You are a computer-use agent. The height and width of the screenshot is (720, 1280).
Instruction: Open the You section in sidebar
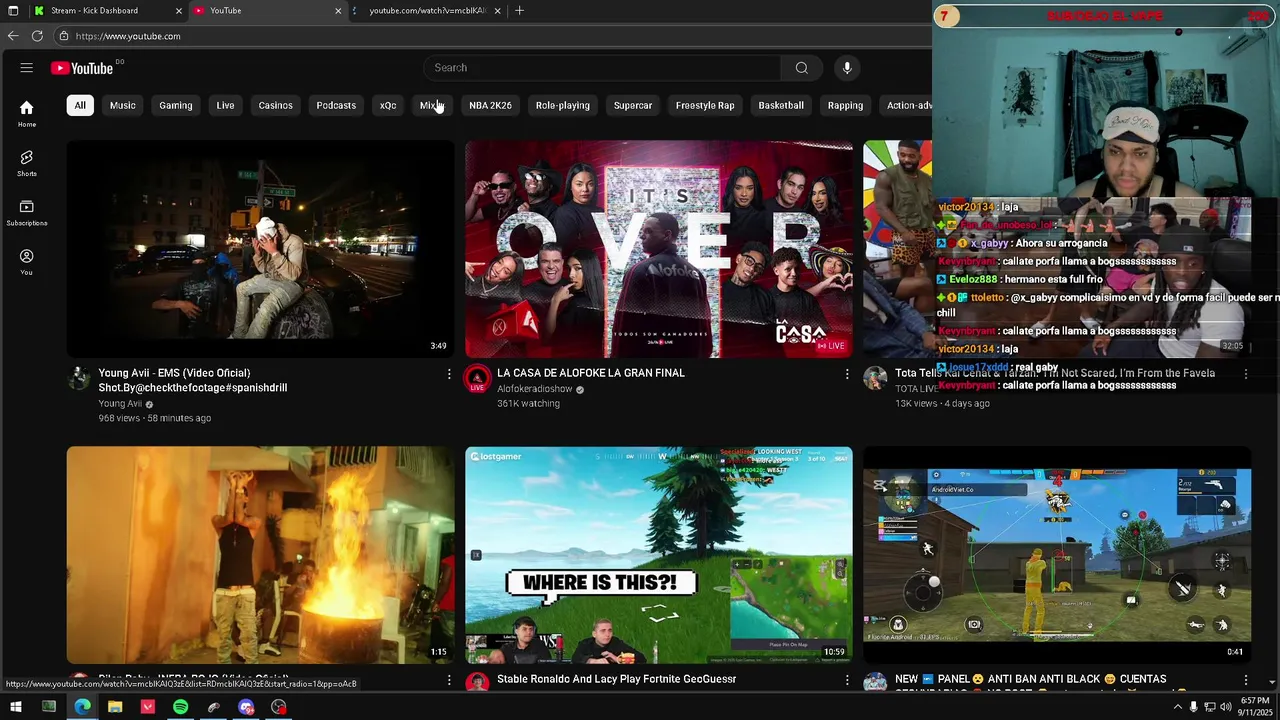click(27, 262)
